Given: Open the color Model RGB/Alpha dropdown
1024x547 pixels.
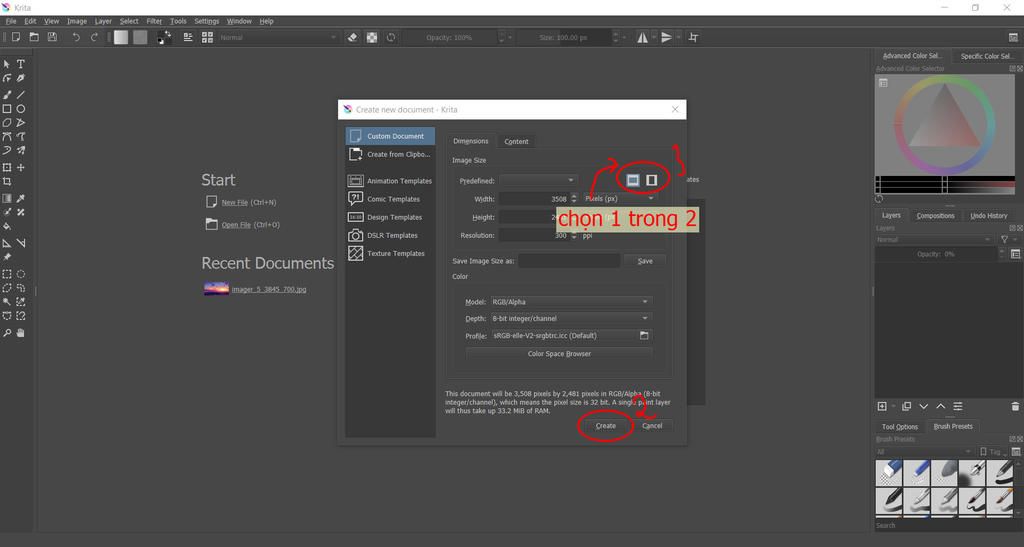Looking at the screenshot, I should point(570,302).
